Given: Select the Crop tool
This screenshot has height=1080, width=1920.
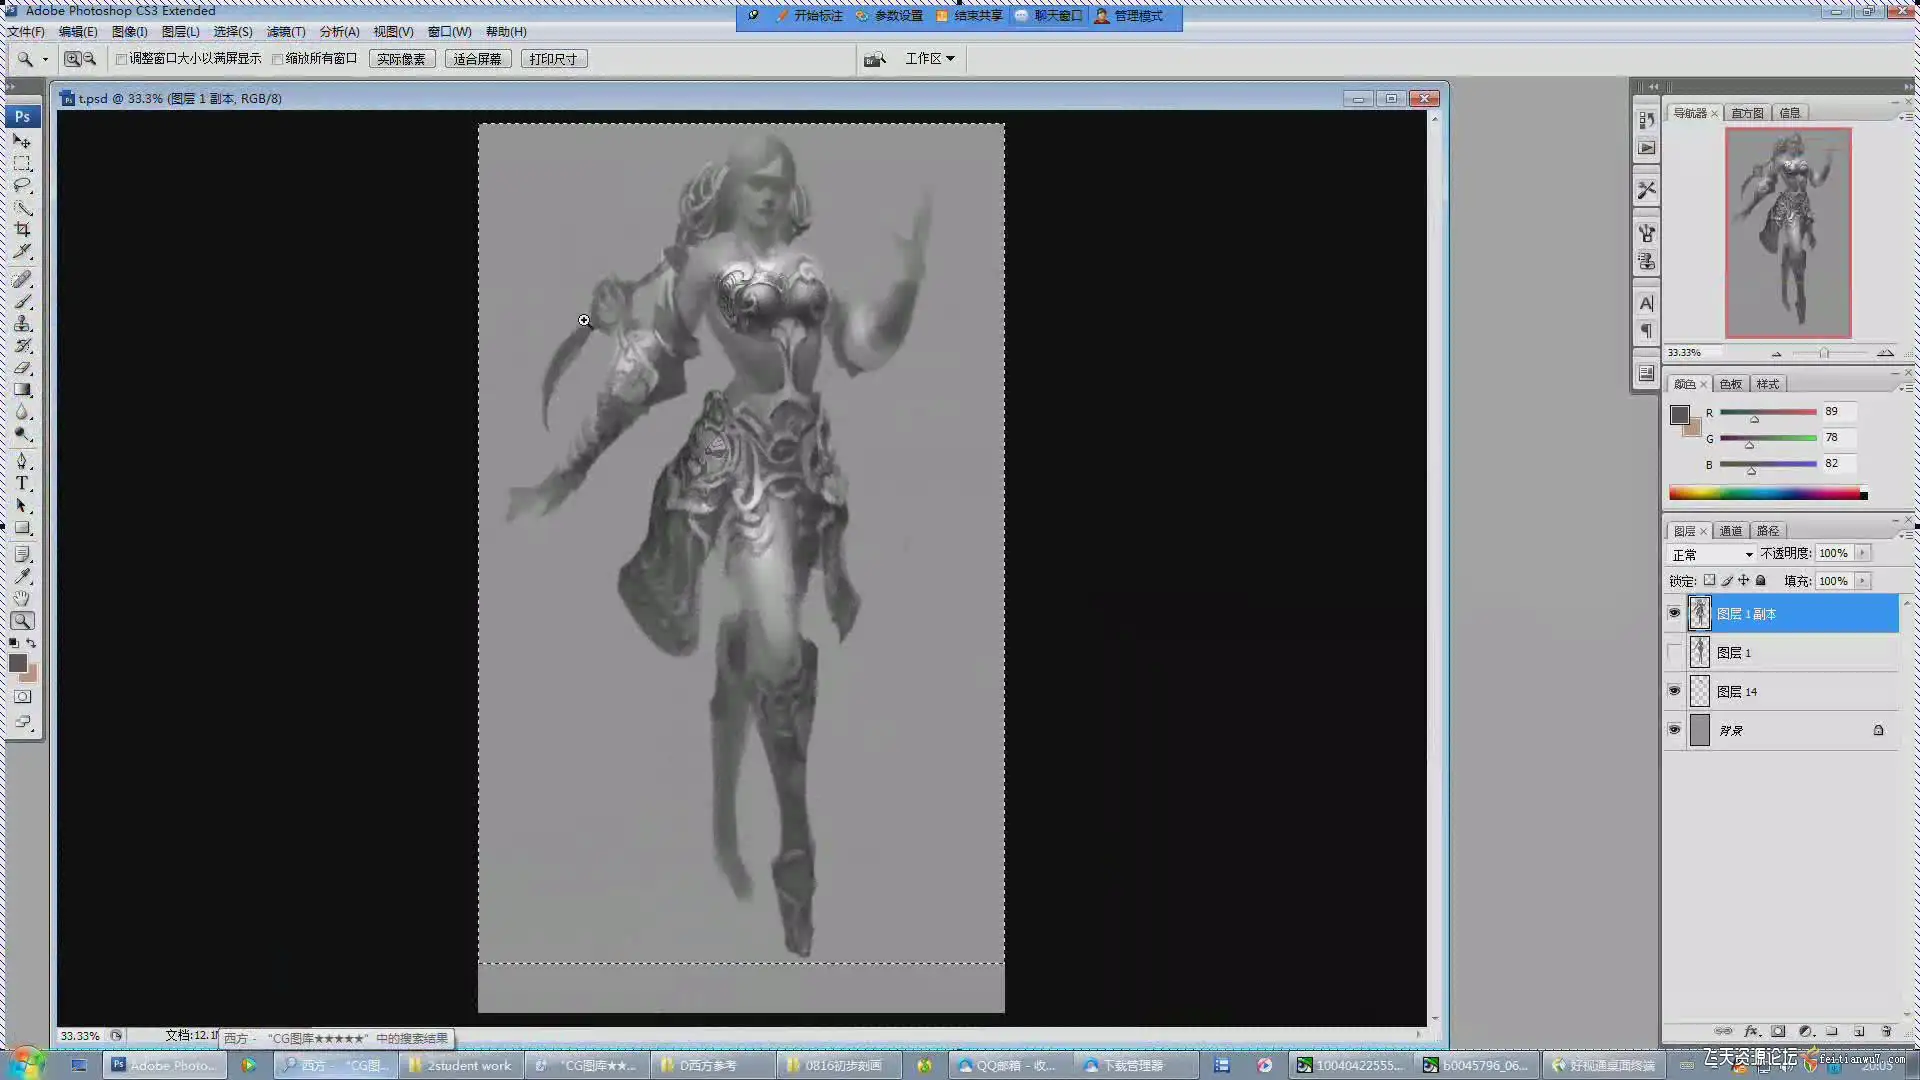Looking at the screenshot, I should (x=22, y=229).
